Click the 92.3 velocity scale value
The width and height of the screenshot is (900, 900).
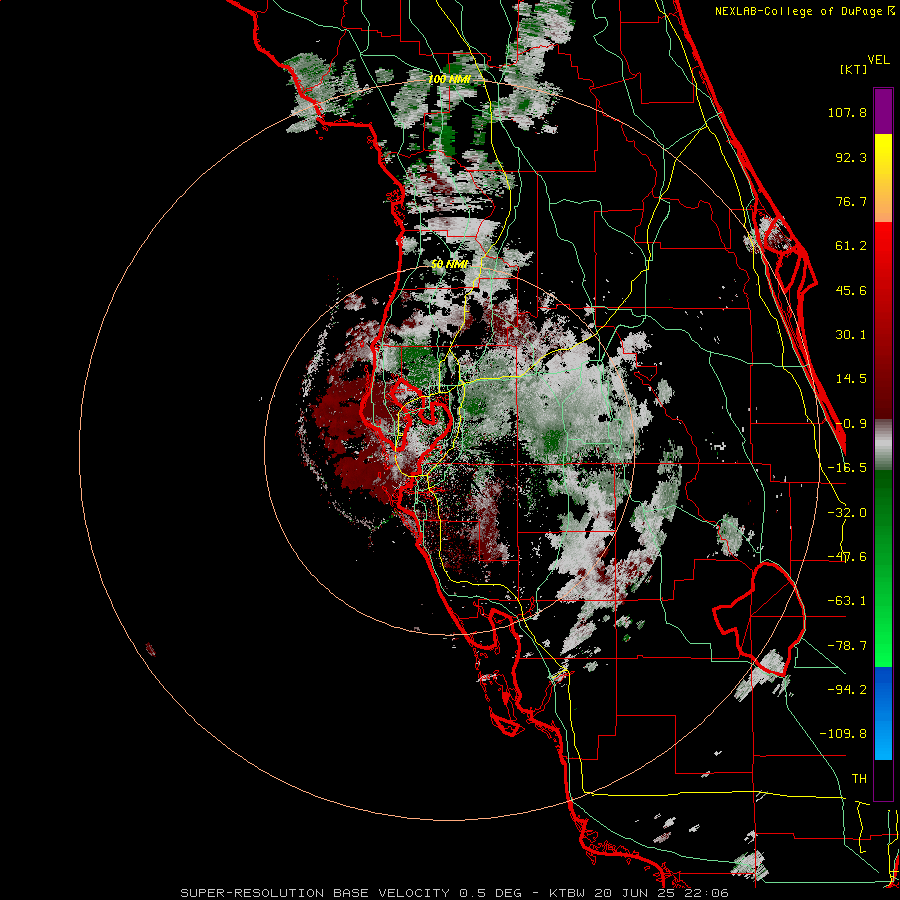pyautogui.click(x=851, y=157)
